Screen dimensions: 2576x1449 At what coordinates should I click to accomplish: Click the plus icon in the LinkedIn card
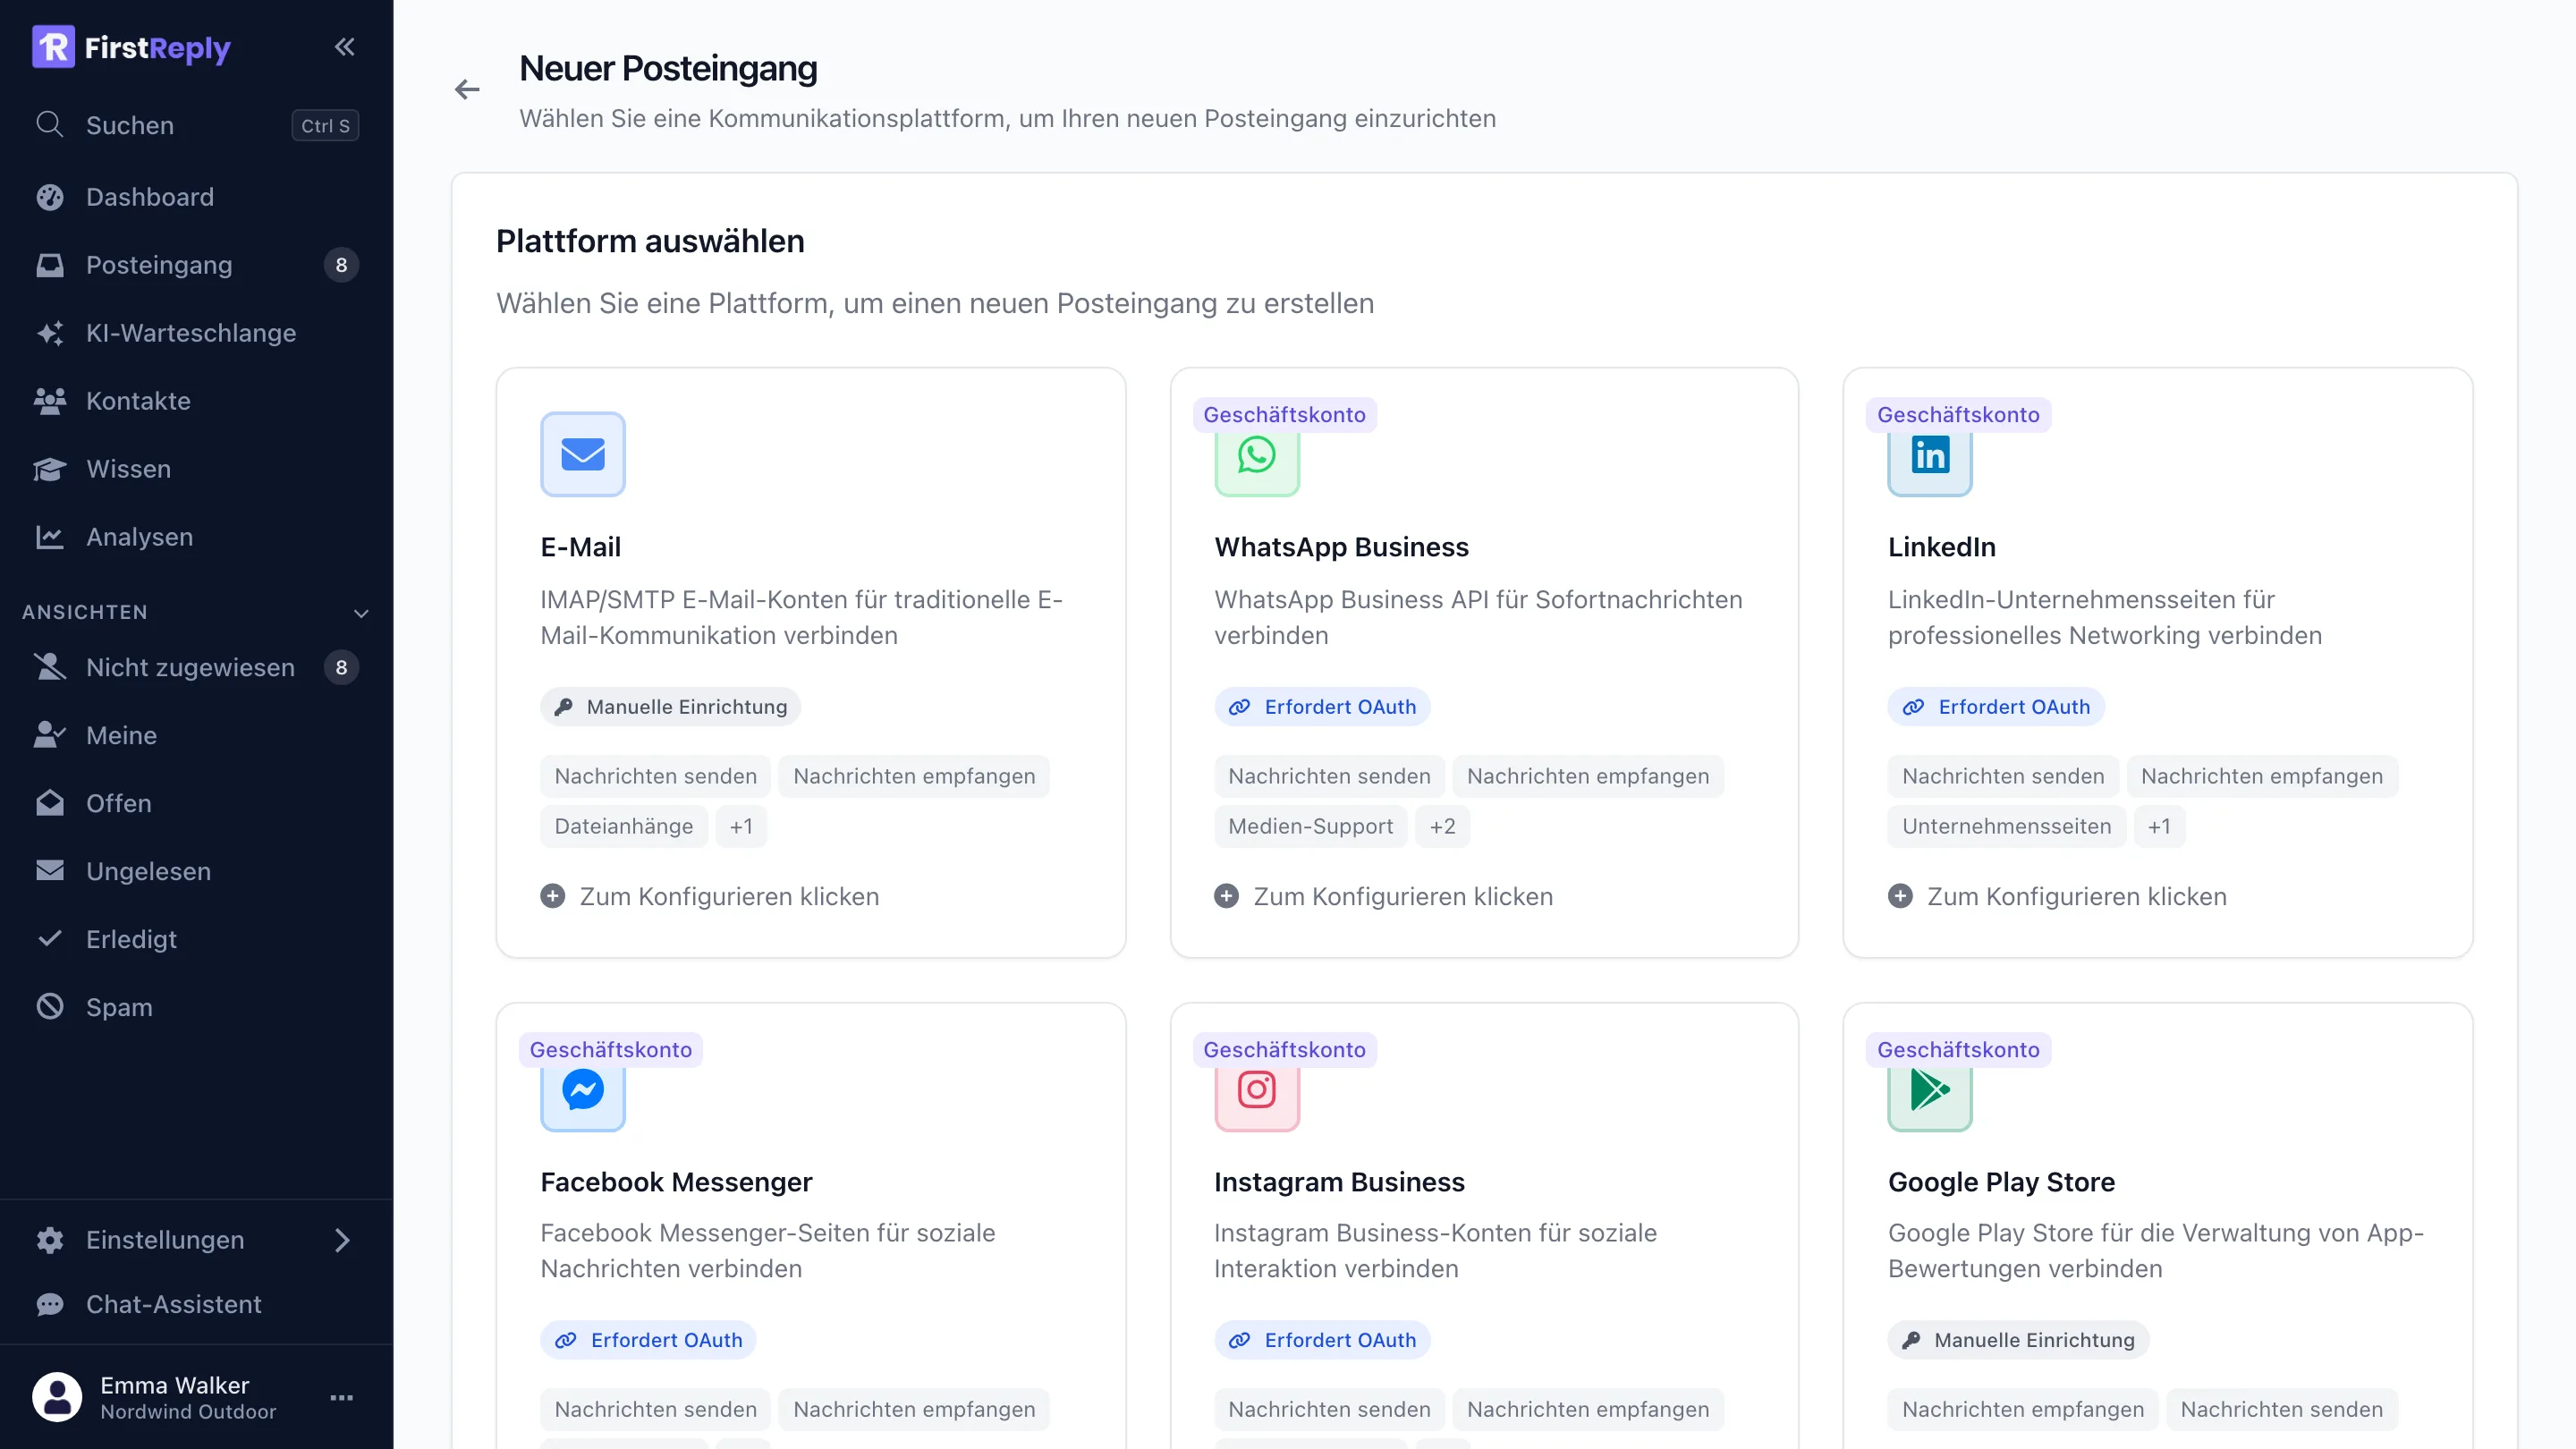[1900, 896]
